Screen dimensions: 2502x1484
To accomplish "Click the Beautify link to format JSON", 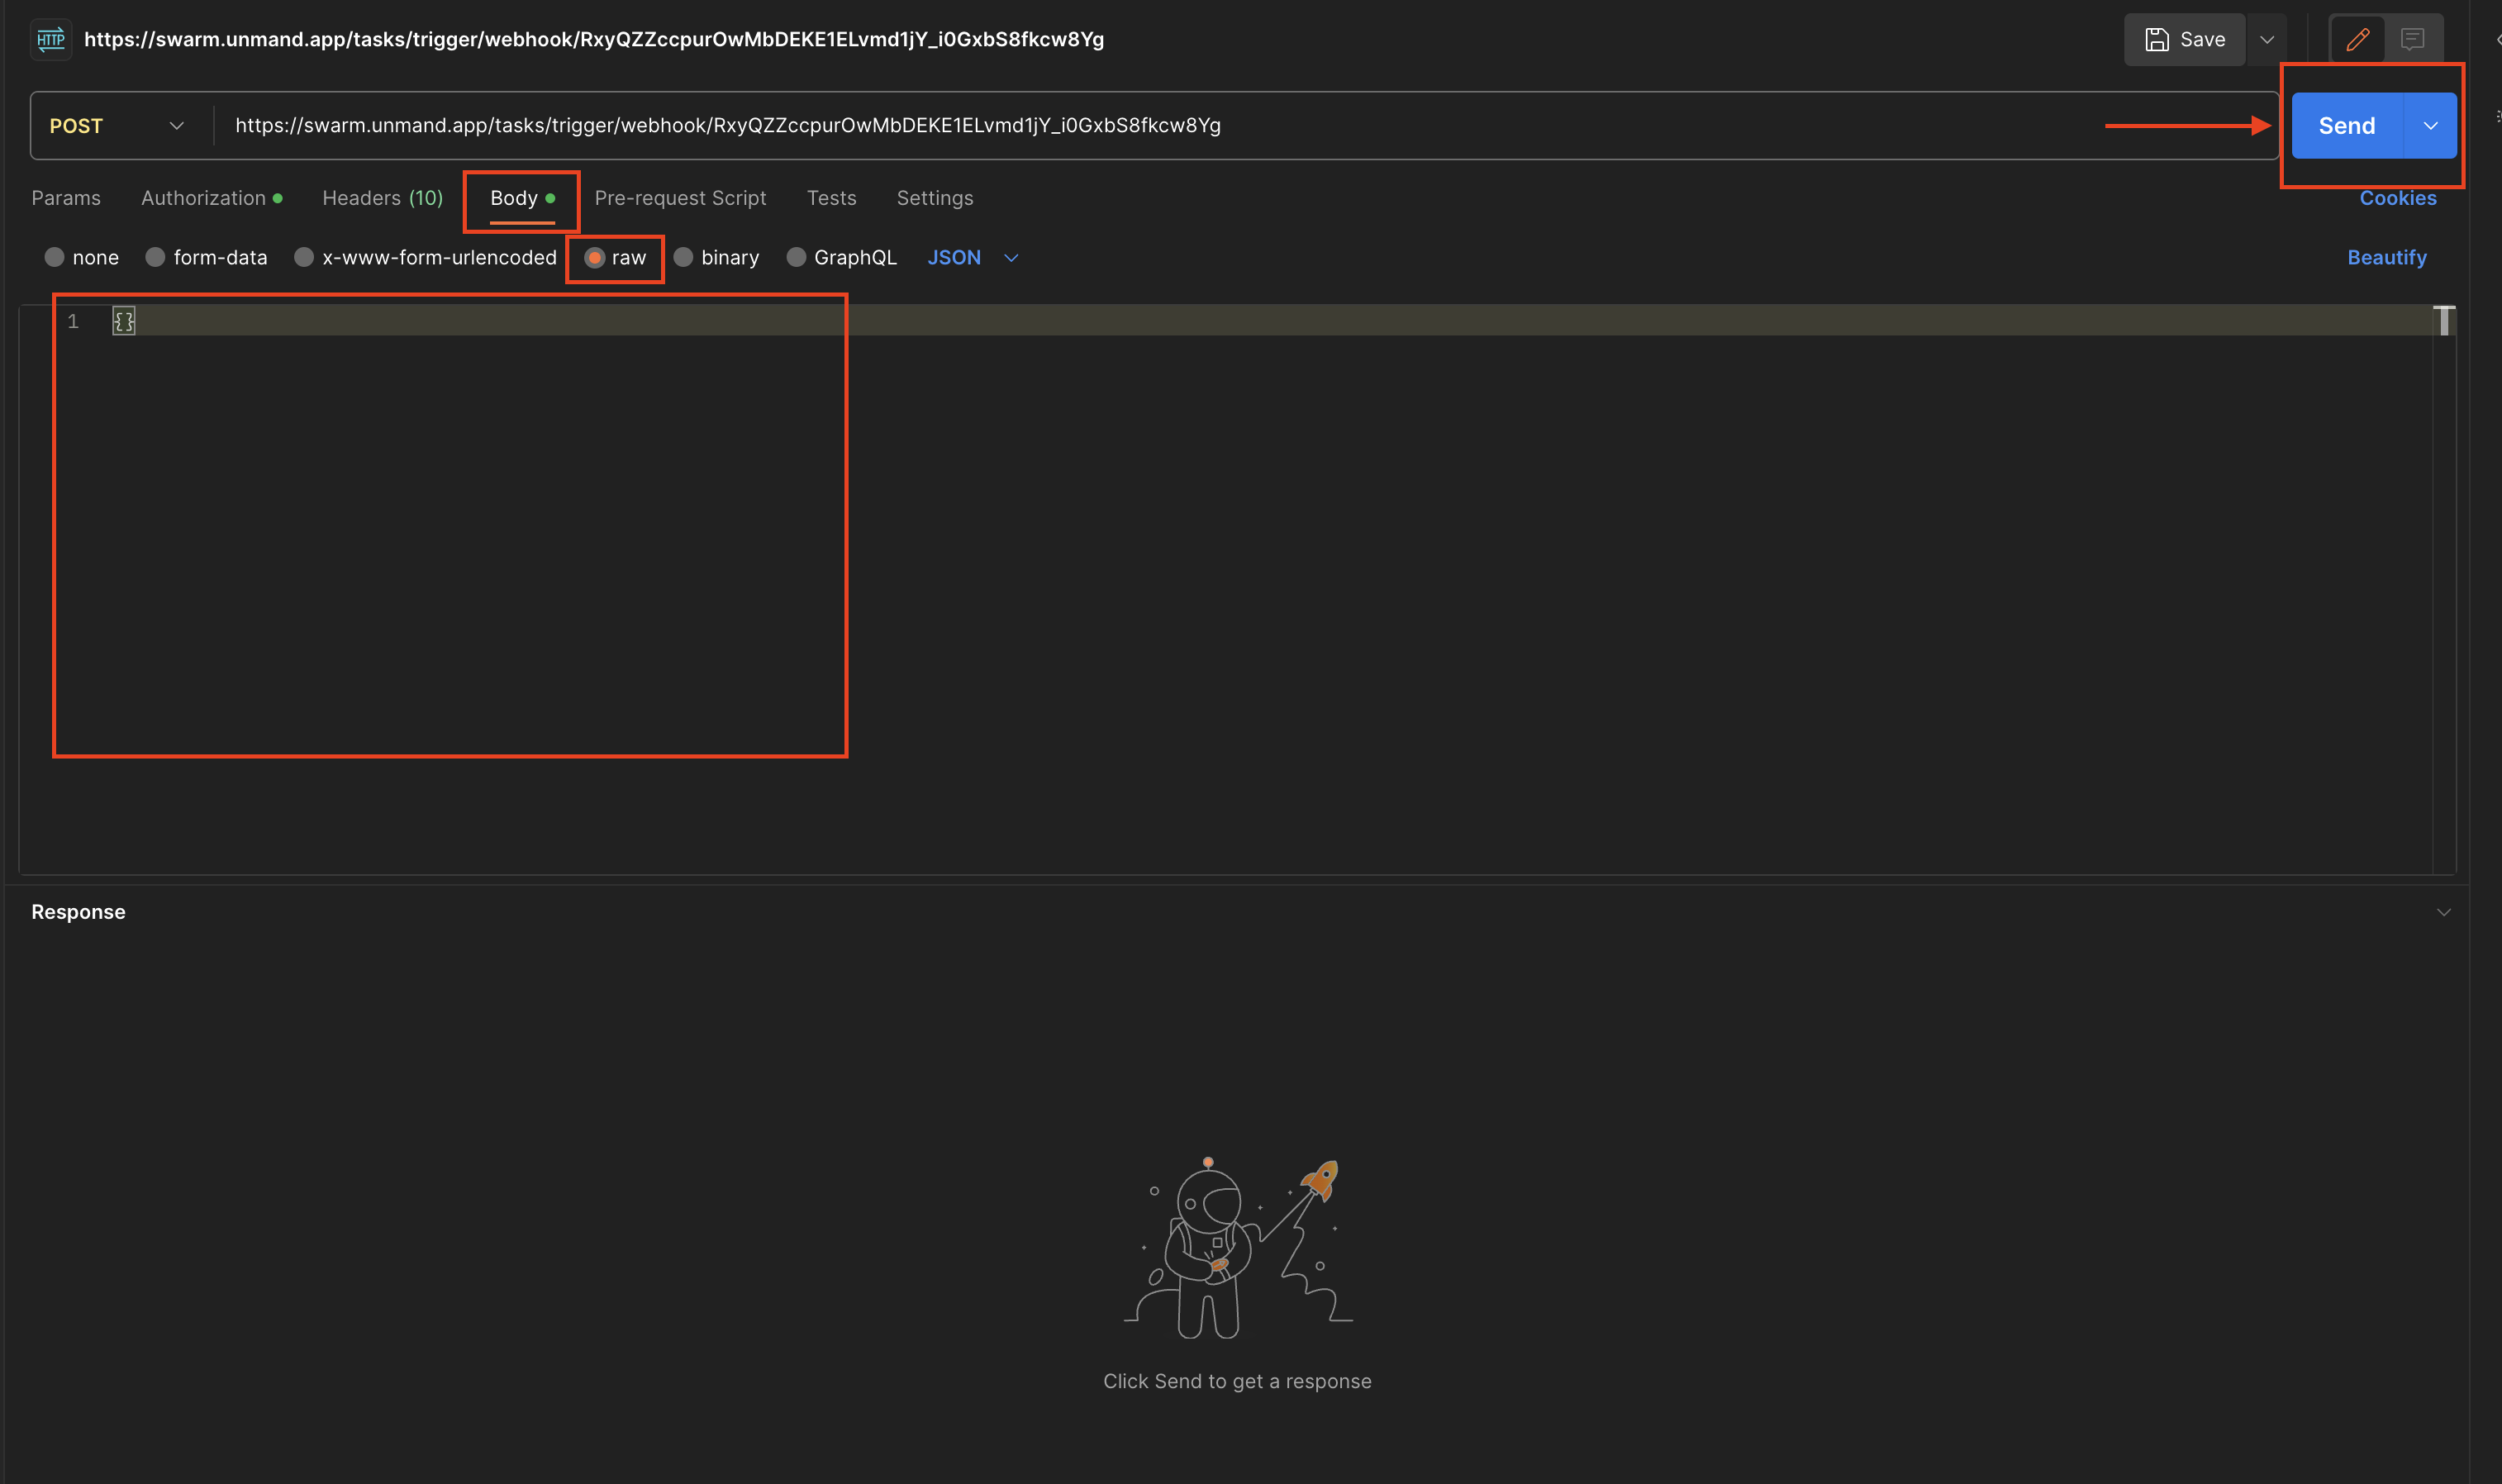I will (x=2387, y=256).
